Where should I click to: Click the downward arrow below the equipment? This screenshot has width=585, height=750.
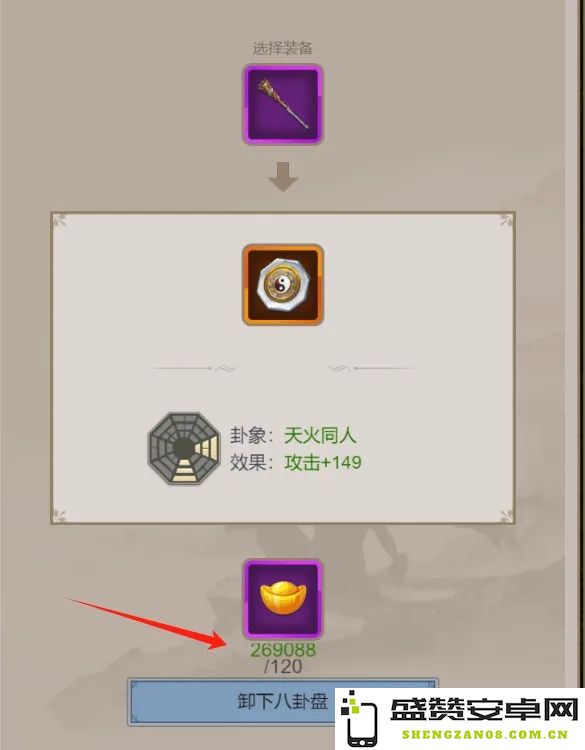pos(283,176)
